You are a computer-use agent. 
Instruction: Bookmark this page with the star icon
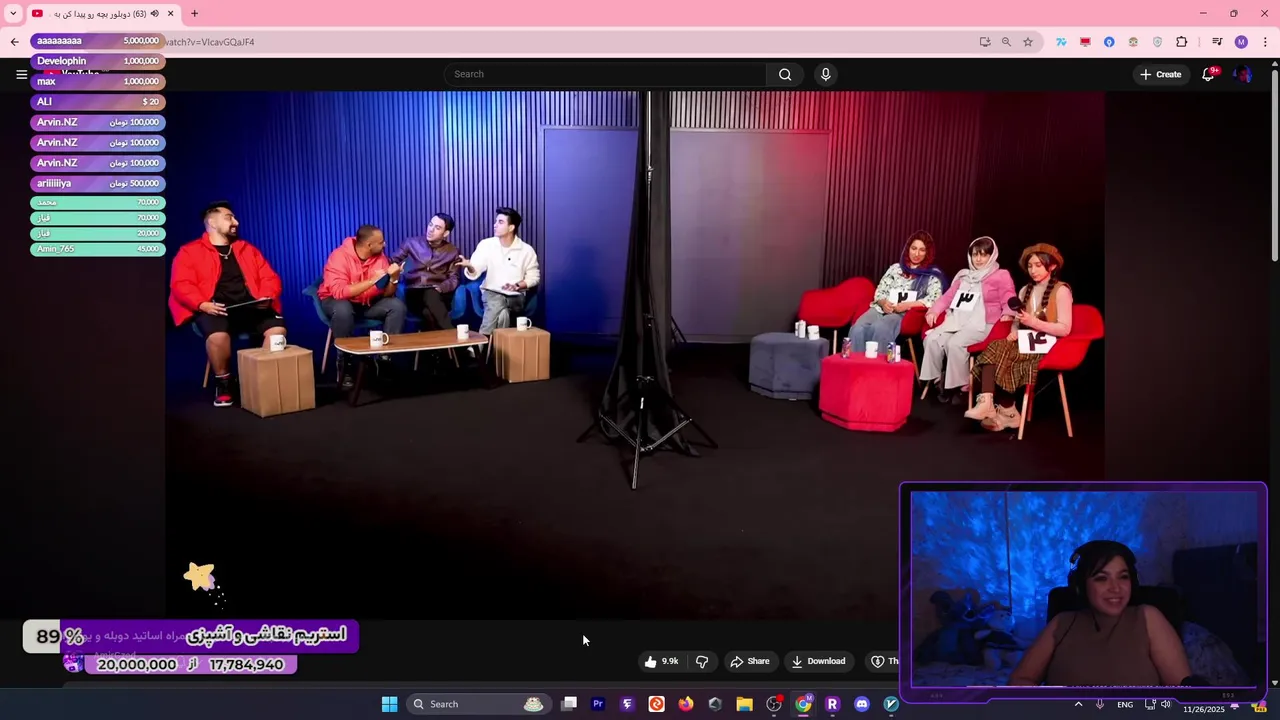pyautogui.click(x=1027, y=42)
